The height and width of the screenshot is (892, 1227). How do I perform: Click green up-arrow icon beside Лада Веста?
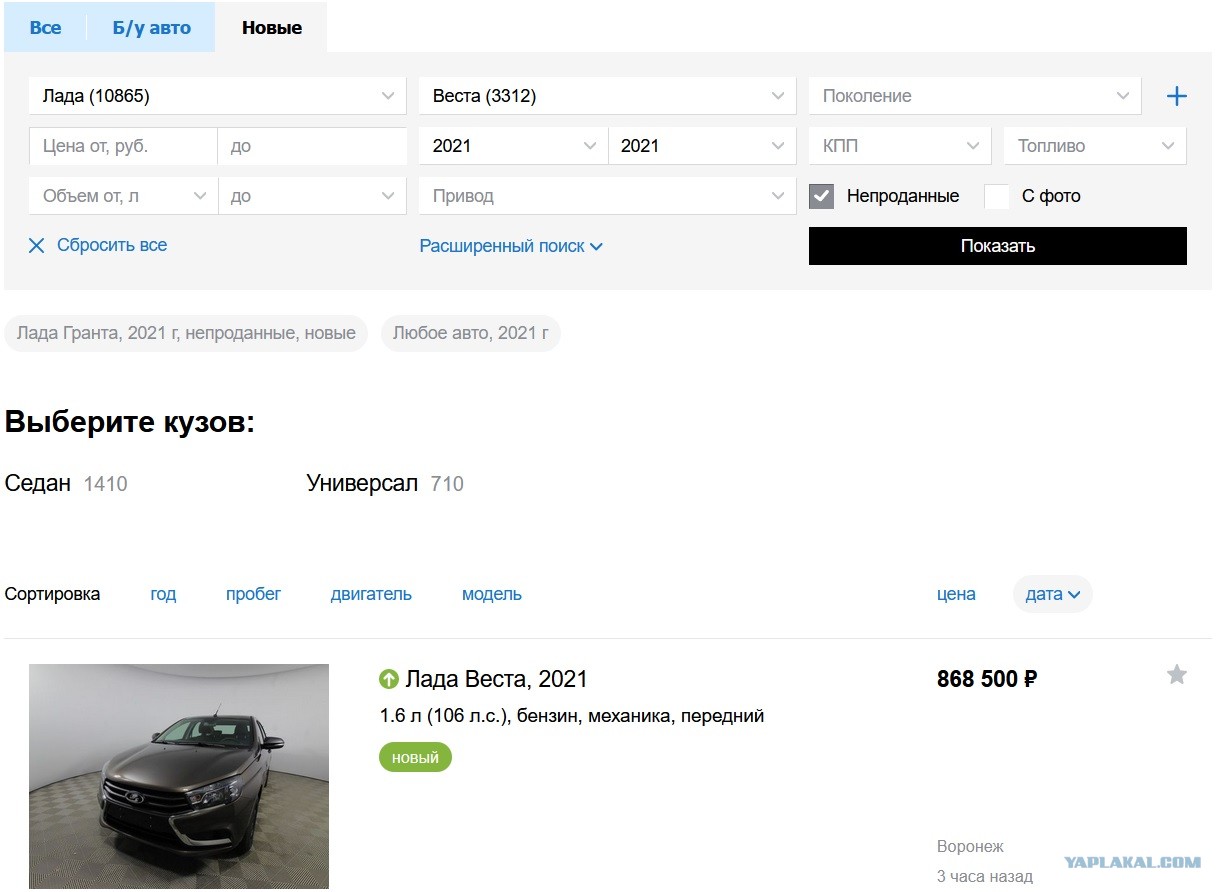point(389,680)
